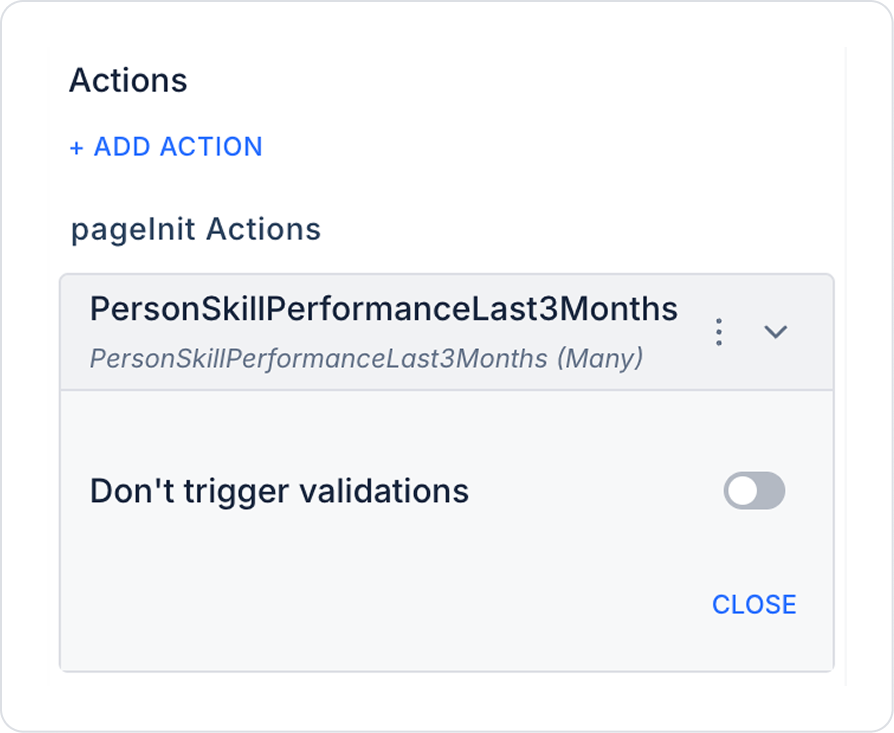
Task: Collapse the PersonSkillPerformanceLast3Months action chevron
Action: (x=776, y=332)
